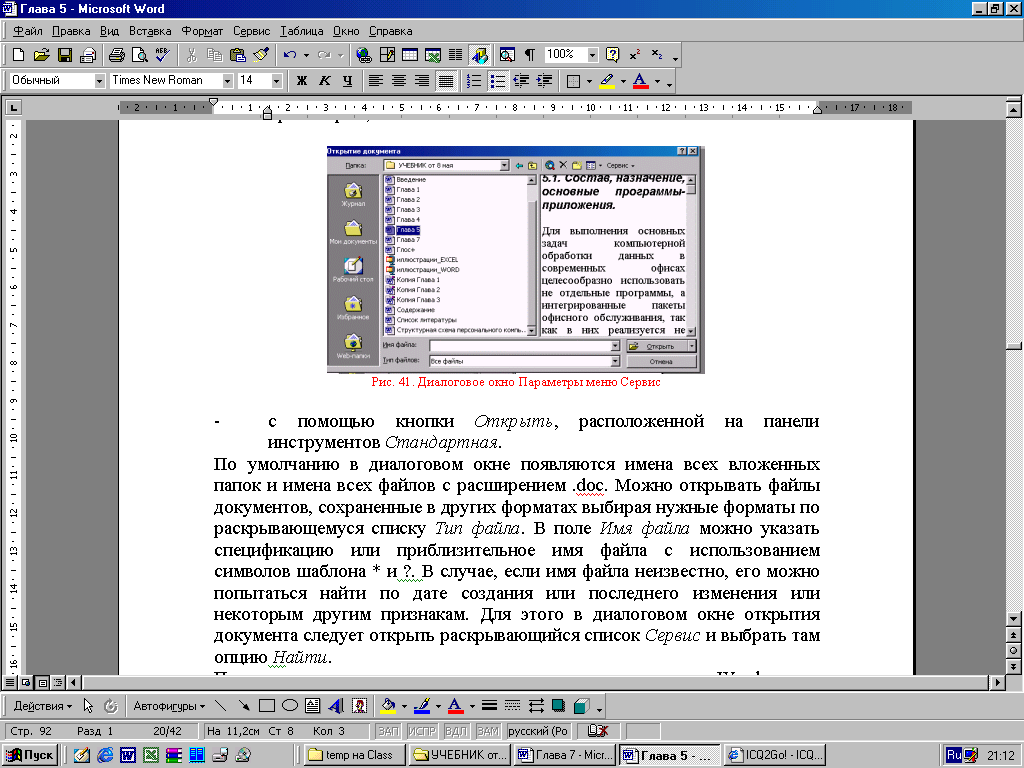Click the Open file toolbar icon
This screenshot has height=768, width=1024.
(41, 55)
